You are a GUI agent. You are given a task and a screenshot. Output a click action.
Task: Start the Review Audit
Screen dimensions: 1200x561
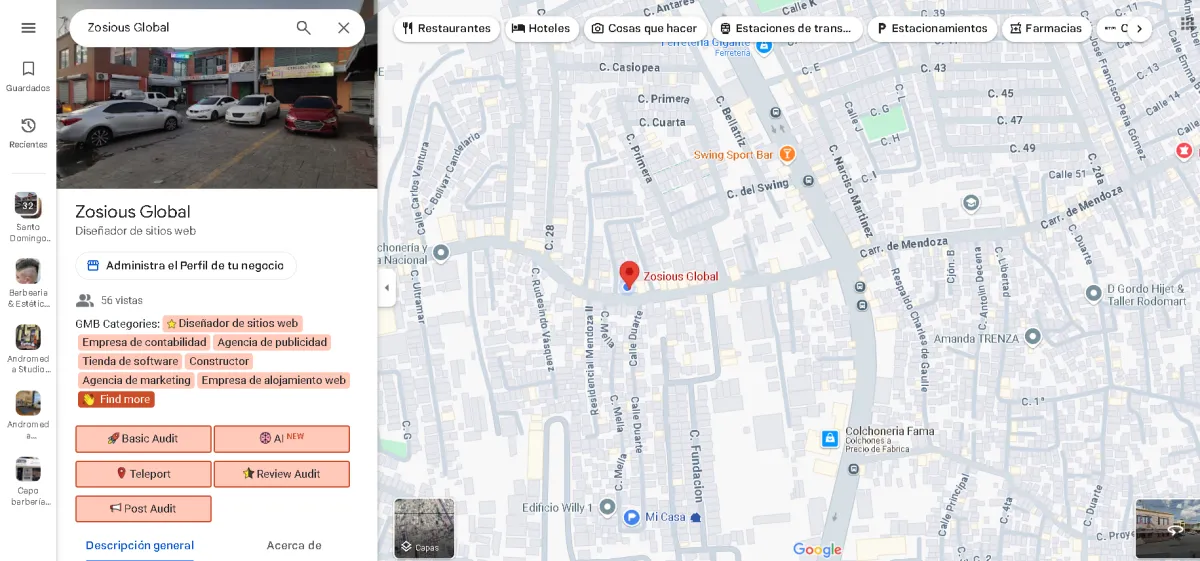pos(281,474)
